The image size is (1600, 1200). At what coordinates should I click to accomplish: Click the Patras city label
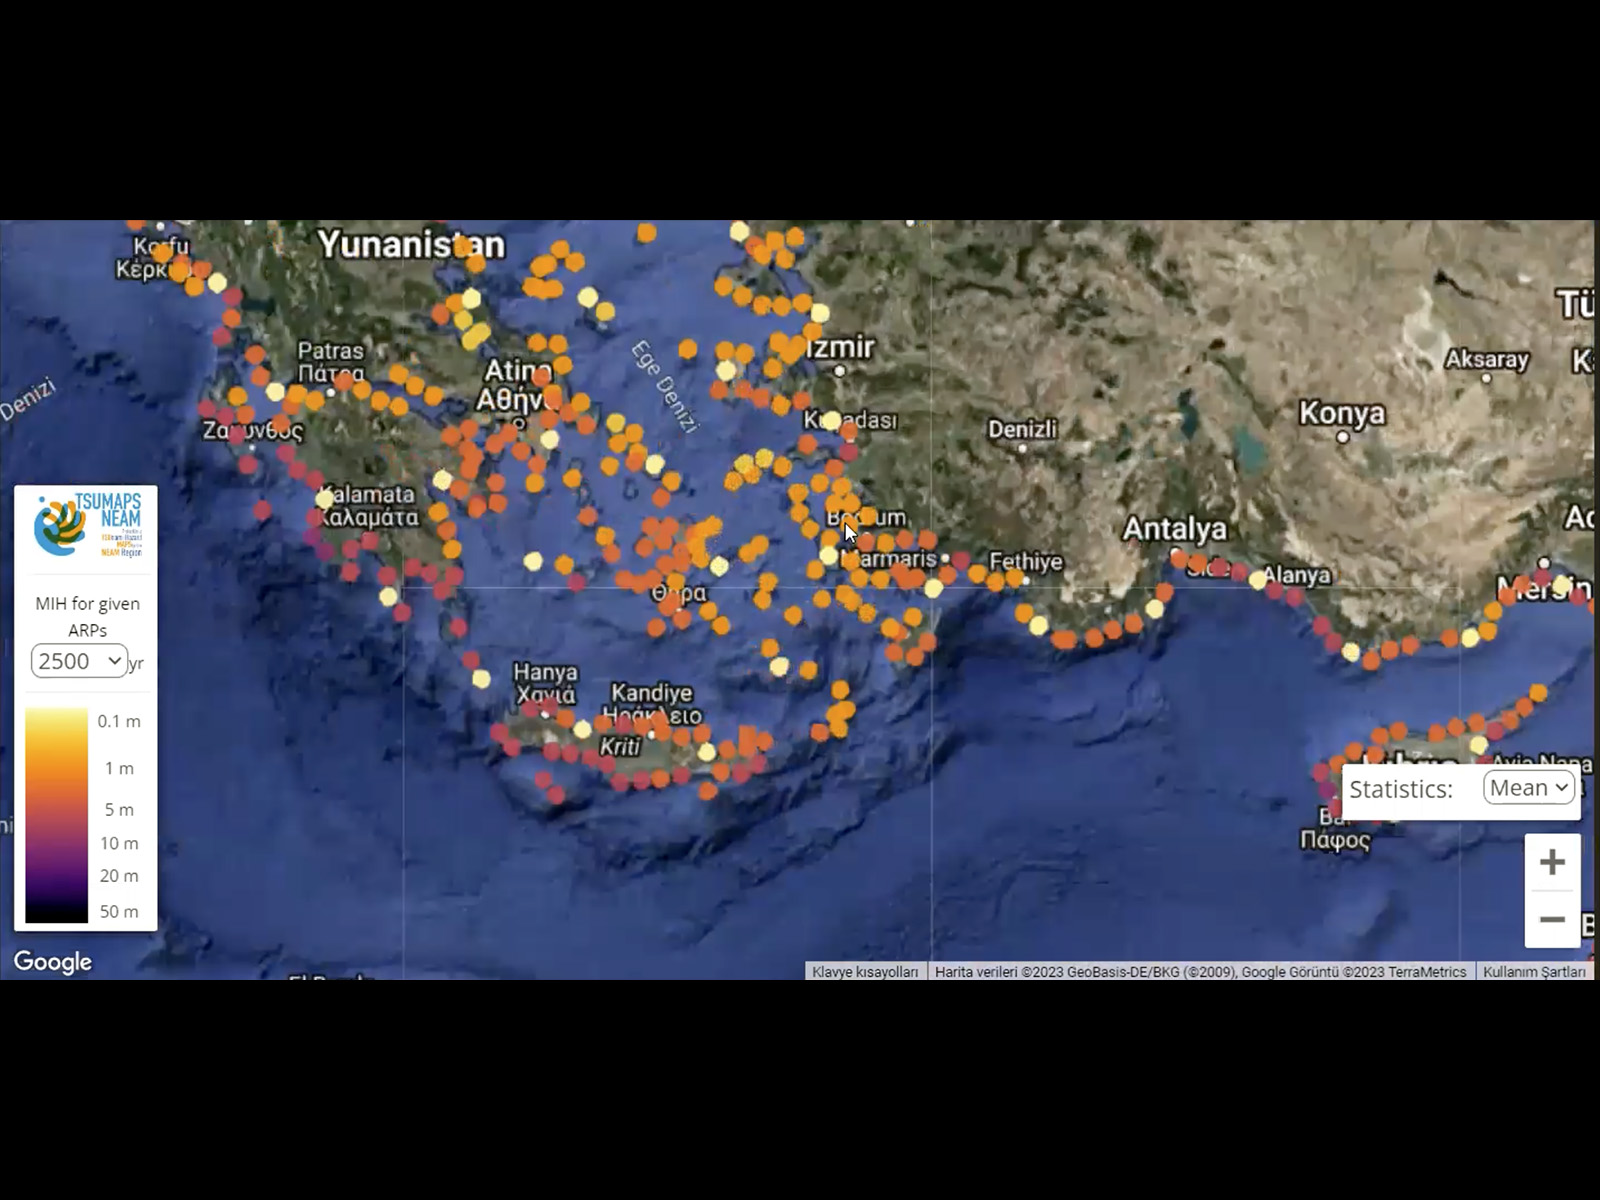coord(331,362)
